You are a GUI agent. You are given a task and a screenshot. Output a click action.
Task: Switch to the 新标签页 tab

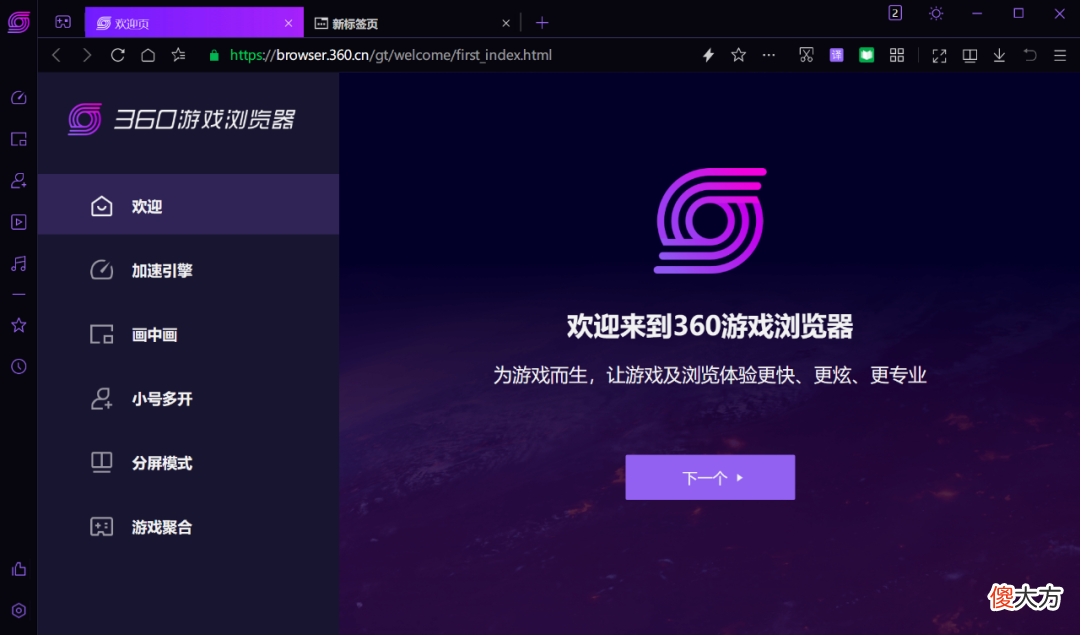click(412, 23)
